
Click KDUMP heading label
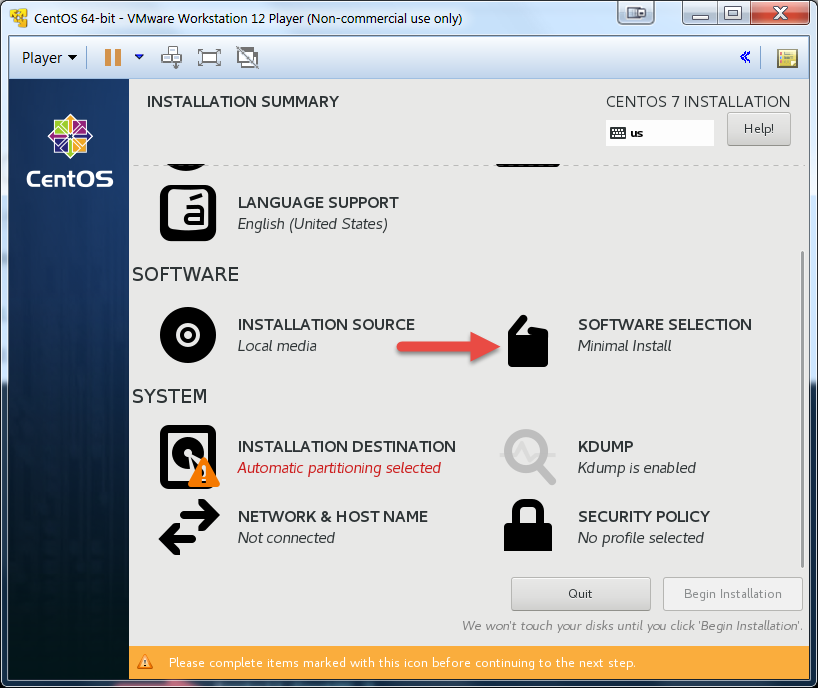coord(606,446)
